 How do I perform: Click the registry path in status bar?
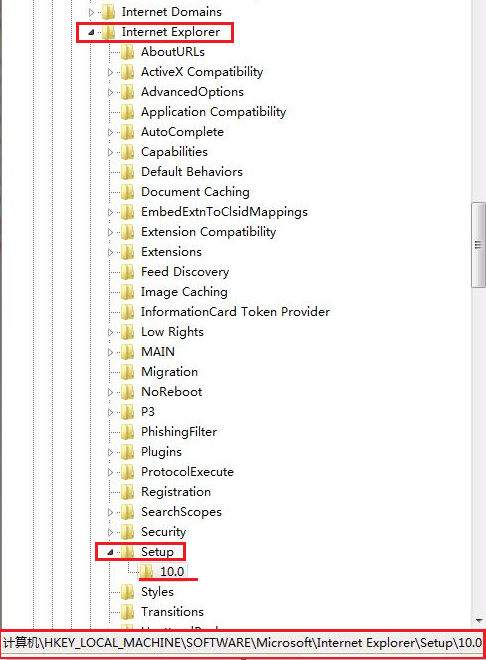coord(242,643)
